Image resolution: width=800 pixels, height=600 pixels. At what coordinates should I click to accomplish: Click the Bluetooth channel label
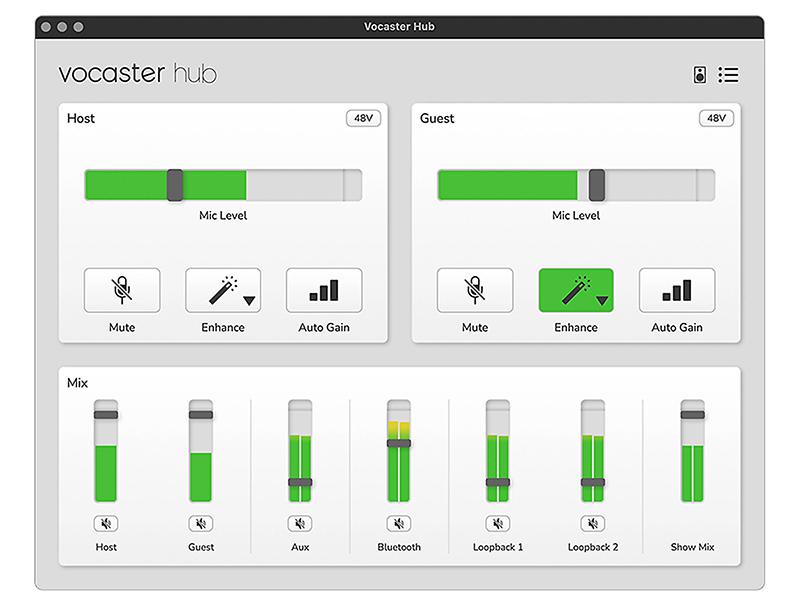(x=399, y=547)
